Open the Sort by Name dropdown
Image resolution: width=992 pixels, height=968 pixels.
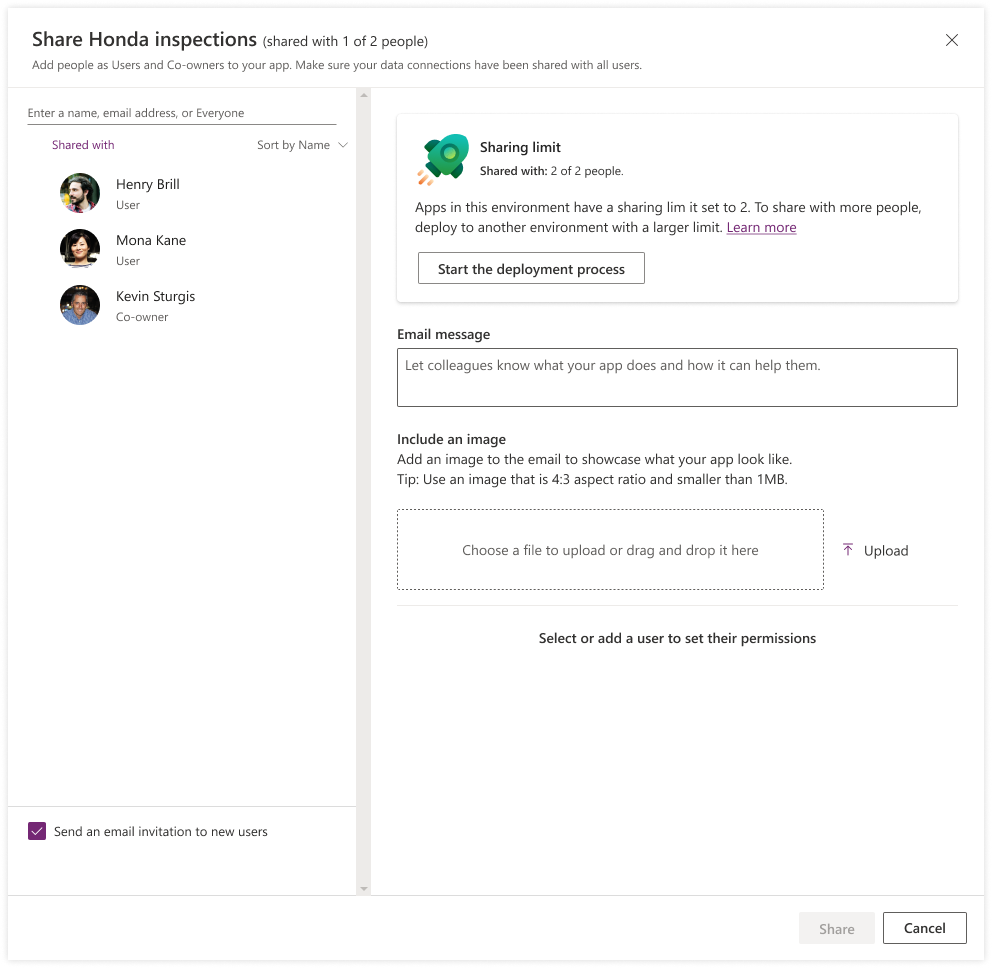point(301,145)
